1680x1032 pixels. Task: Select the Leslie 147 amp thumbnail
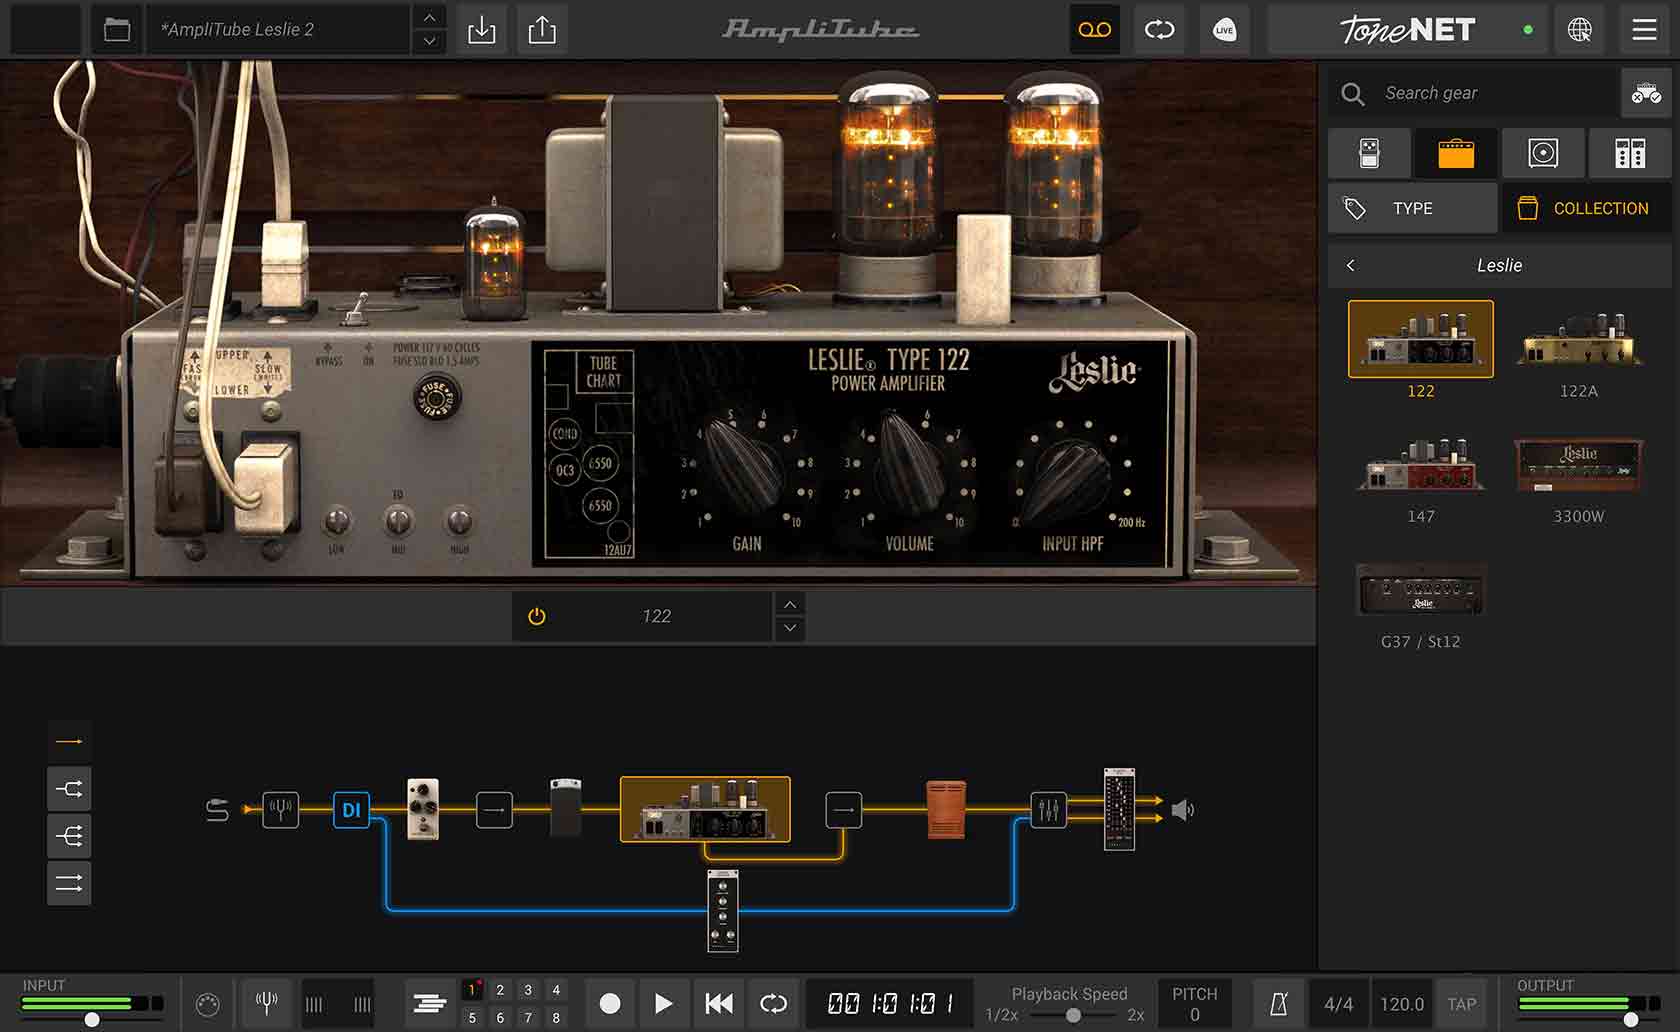1421,464
